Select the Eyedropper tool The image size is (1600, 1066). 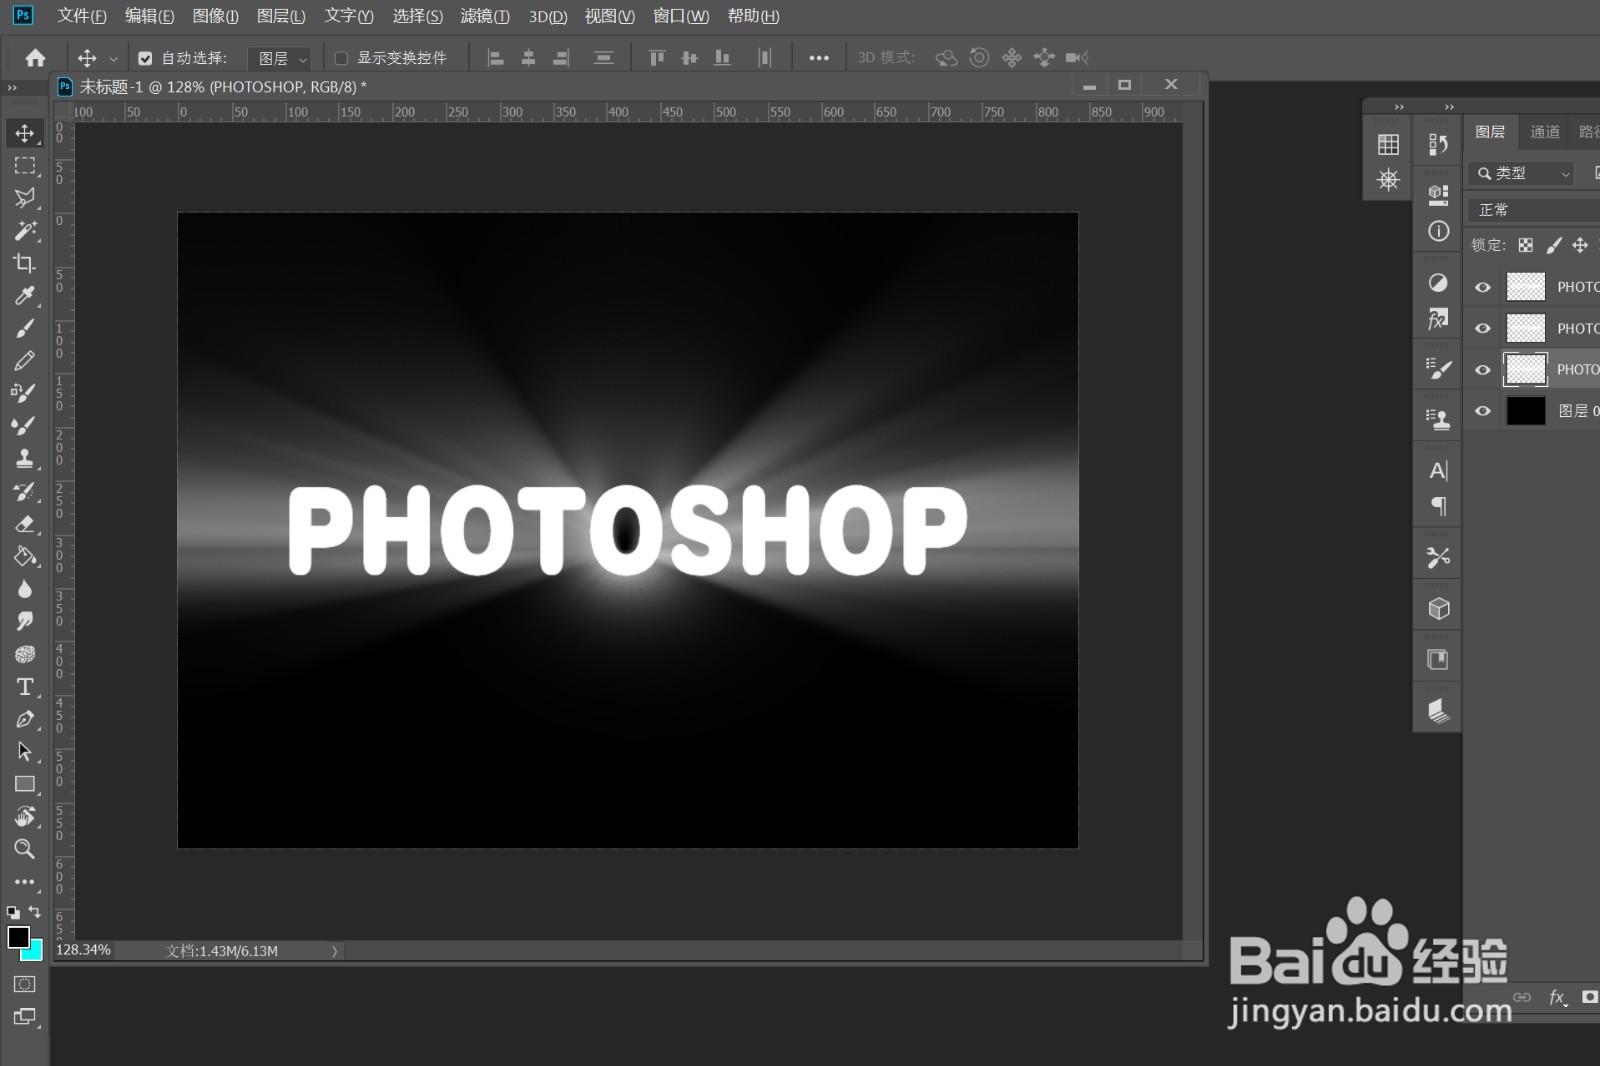tap(25, 296)
